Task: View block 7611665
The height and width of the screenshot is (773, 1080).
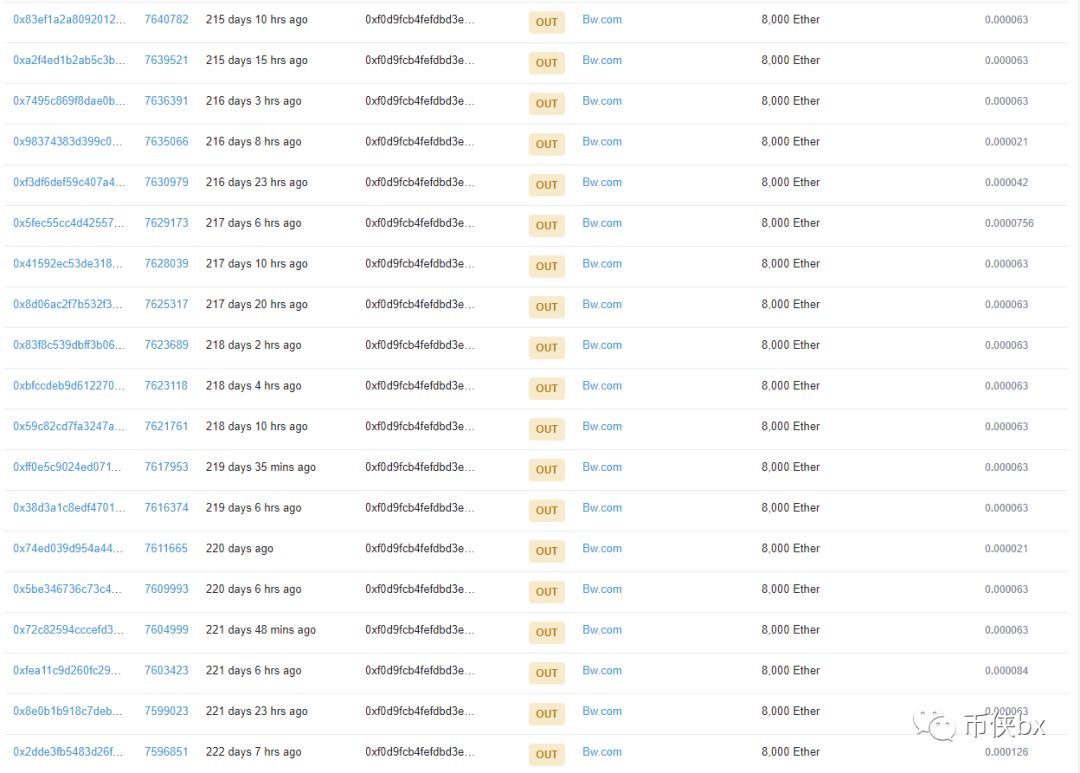Action: tap(166, 548)
